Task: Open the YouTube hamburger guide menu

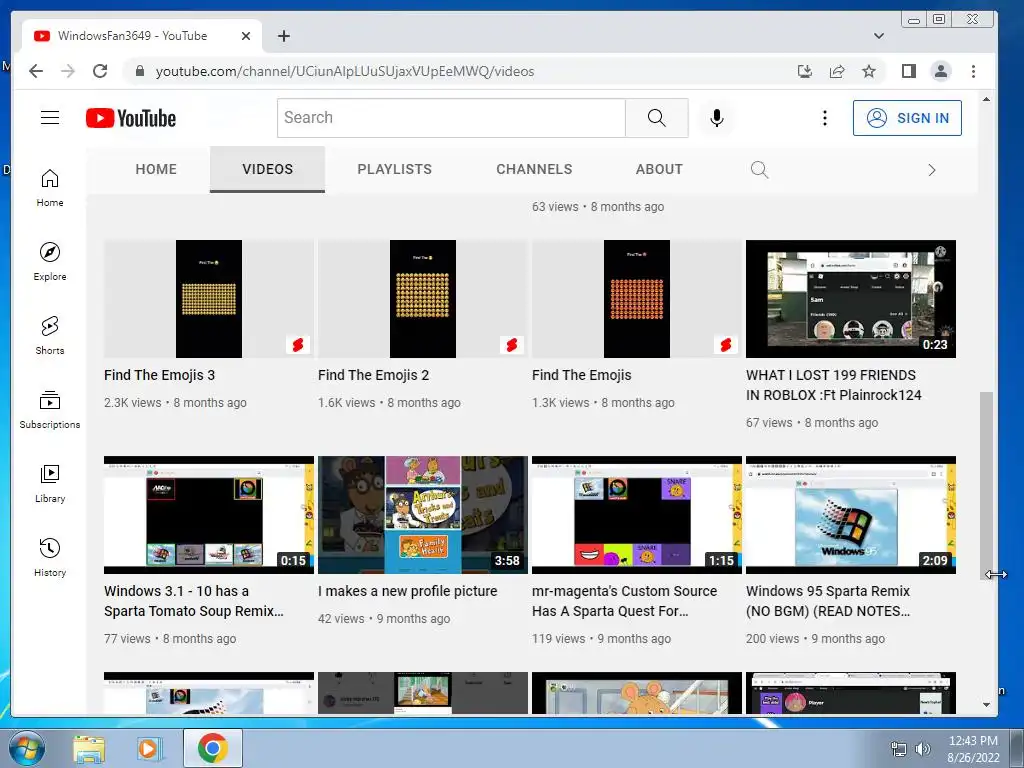Action: click(x=50, y=118)
